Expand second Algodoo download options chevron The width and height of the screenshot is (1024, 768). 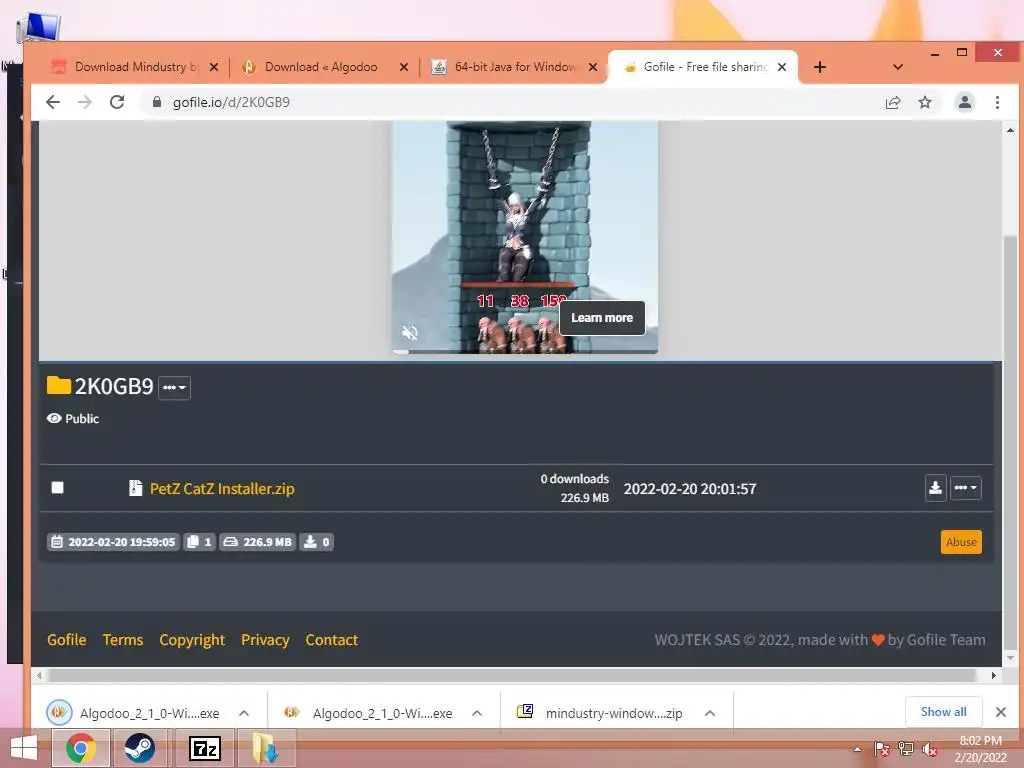click(477, 713)
